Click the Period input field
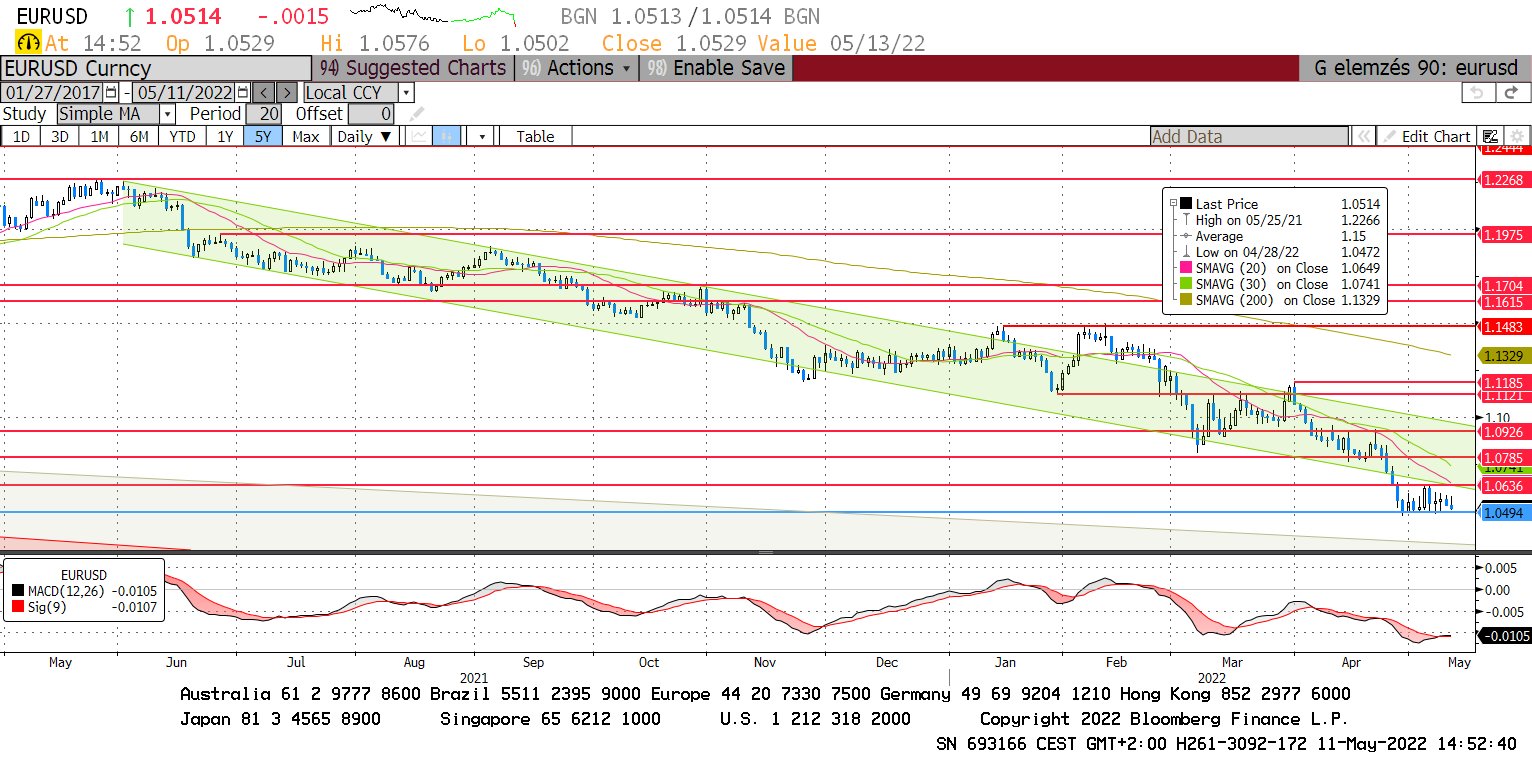This screenshot has height=773, width=1532. (x=263, y=114)
